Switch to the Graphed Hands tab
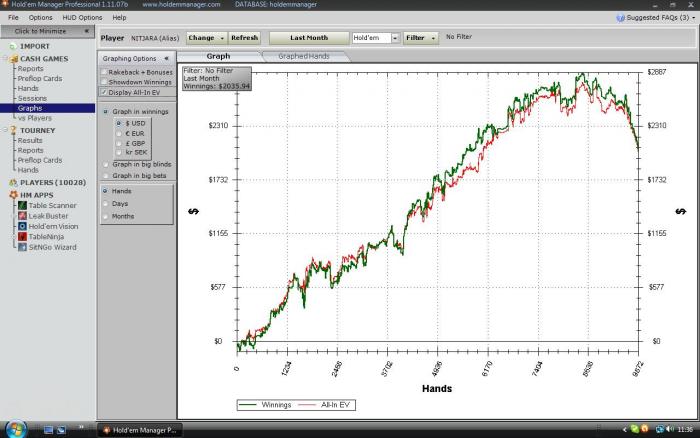 click(304, 56)
